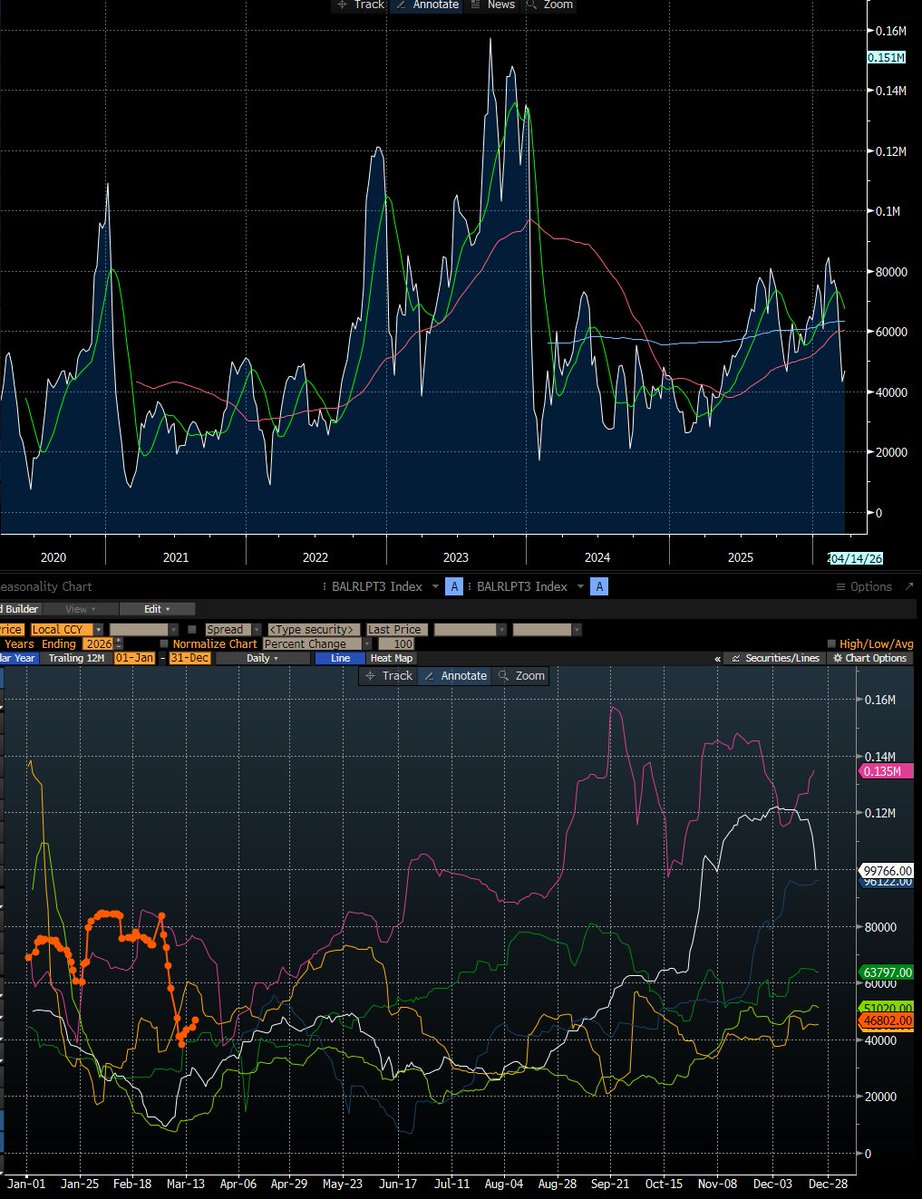Open News in the upper chart toolbar
The image size is (922, 1199).
tap(493, 5)
